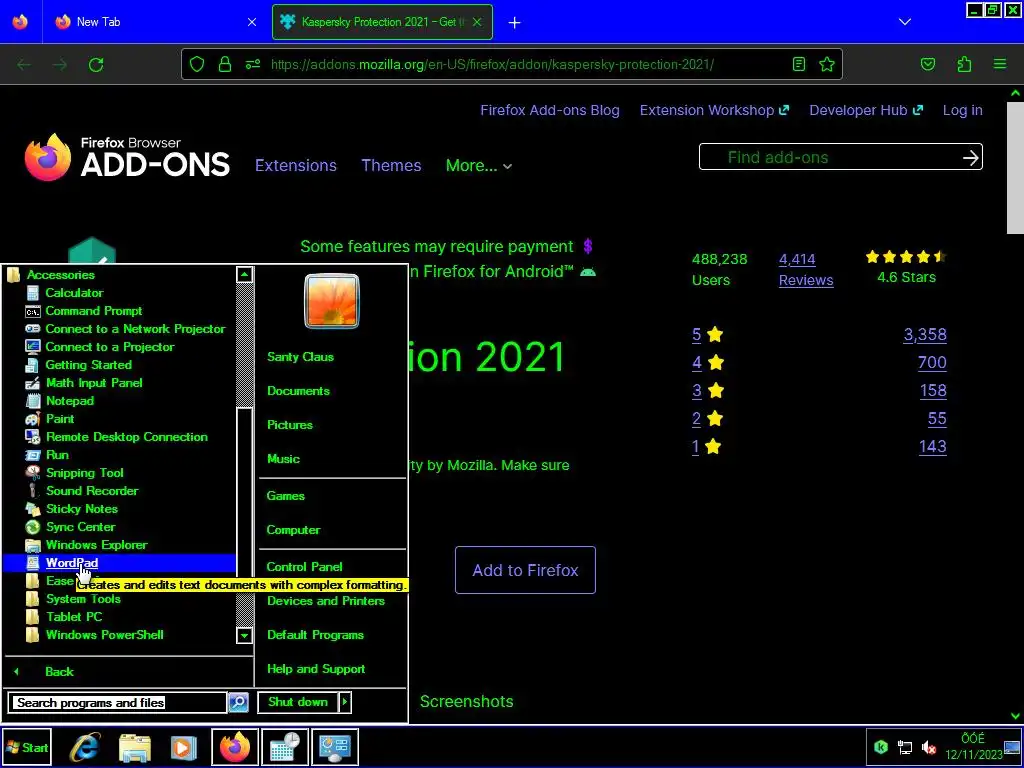
Task: Open Documents from the Start menu
Action: coord(298,391)
